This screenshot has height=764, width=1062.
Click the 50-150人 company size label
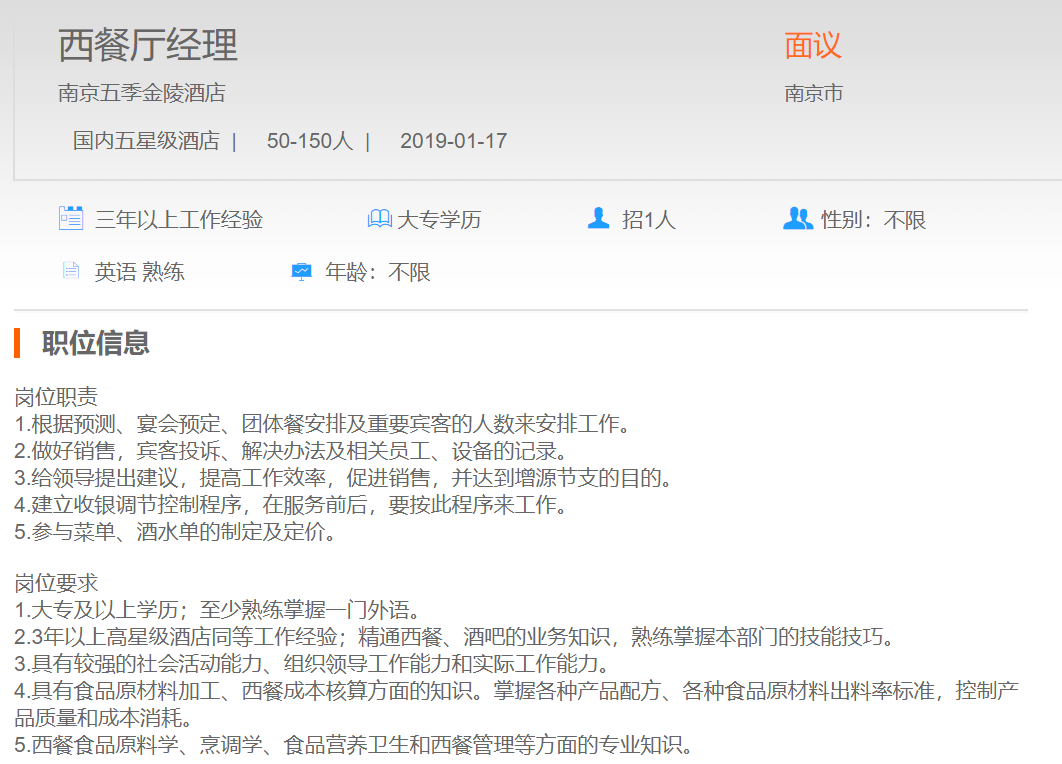pyautogui.click(x=309, y=141)
